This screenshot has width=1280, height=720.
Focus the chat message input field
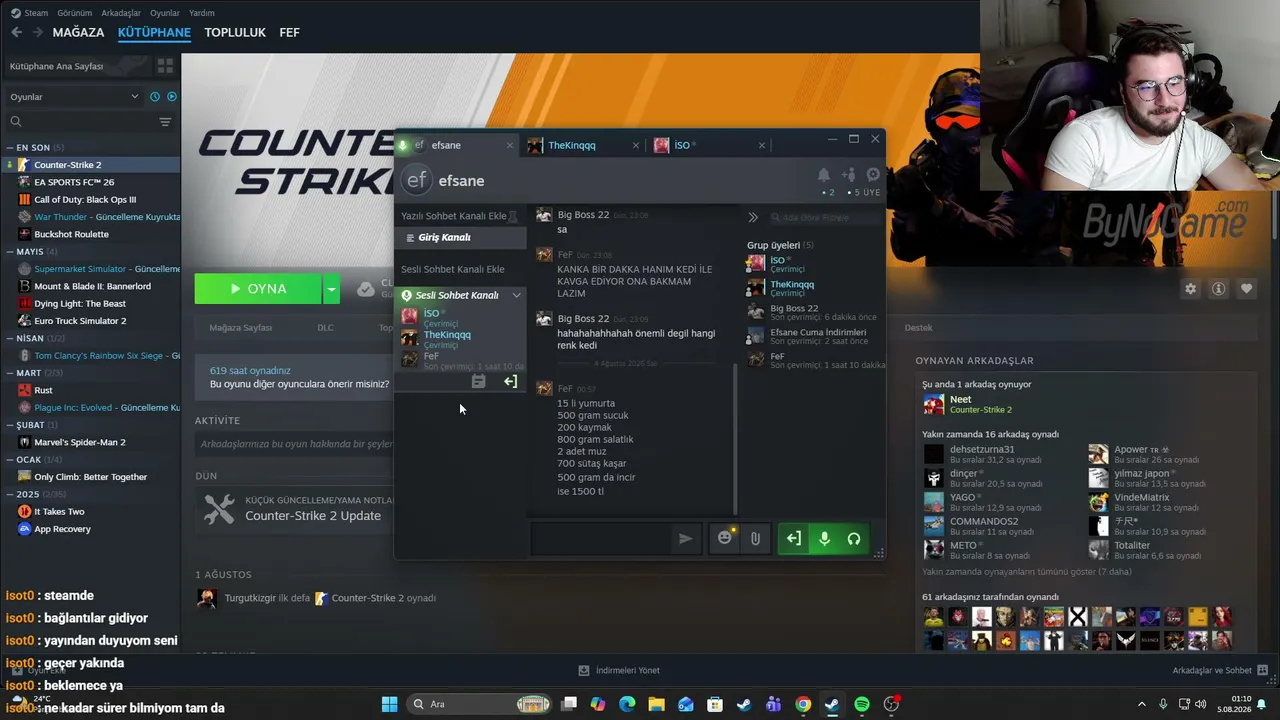[x=601, y=539]
